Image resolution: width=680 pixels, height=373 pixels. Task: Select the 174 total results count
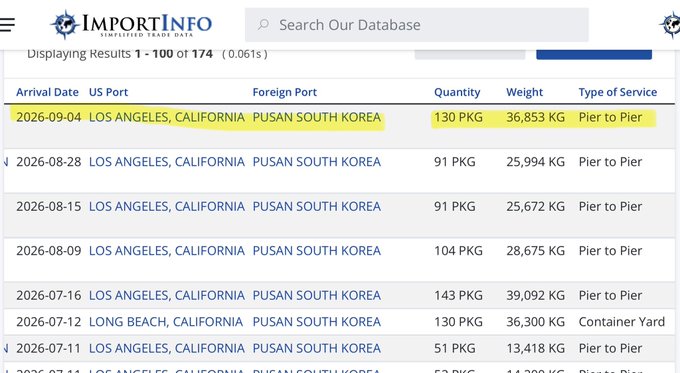[x=202, y=54]
